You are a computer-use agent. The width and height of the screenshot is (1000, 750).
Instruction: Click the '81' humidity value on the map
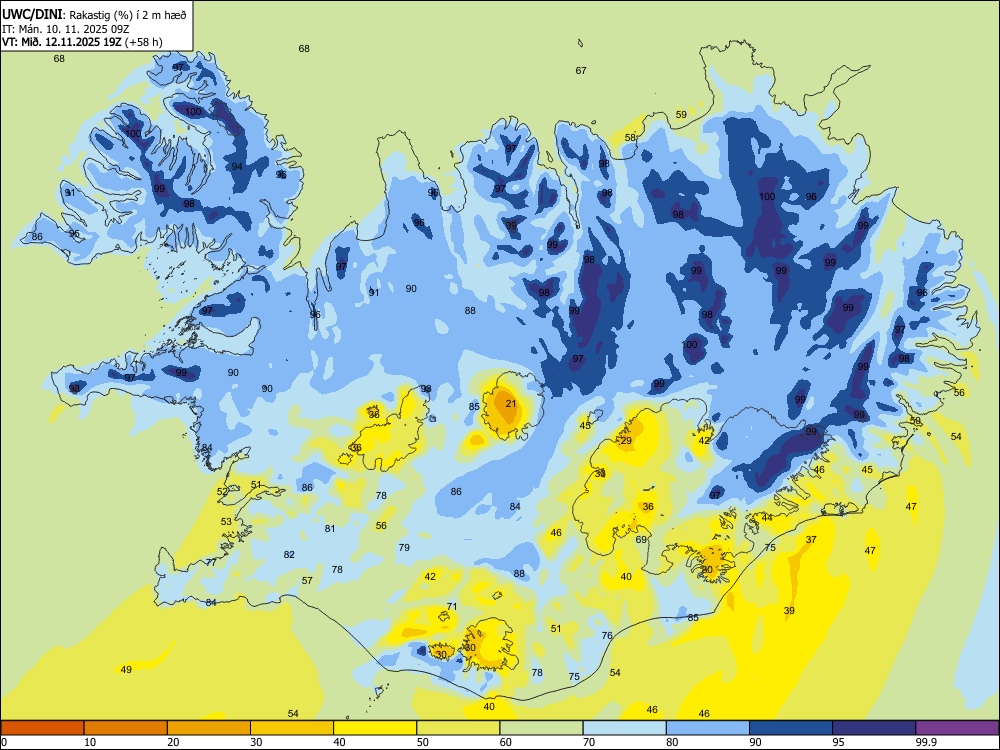pyautogui.click(x=330, y=529)
